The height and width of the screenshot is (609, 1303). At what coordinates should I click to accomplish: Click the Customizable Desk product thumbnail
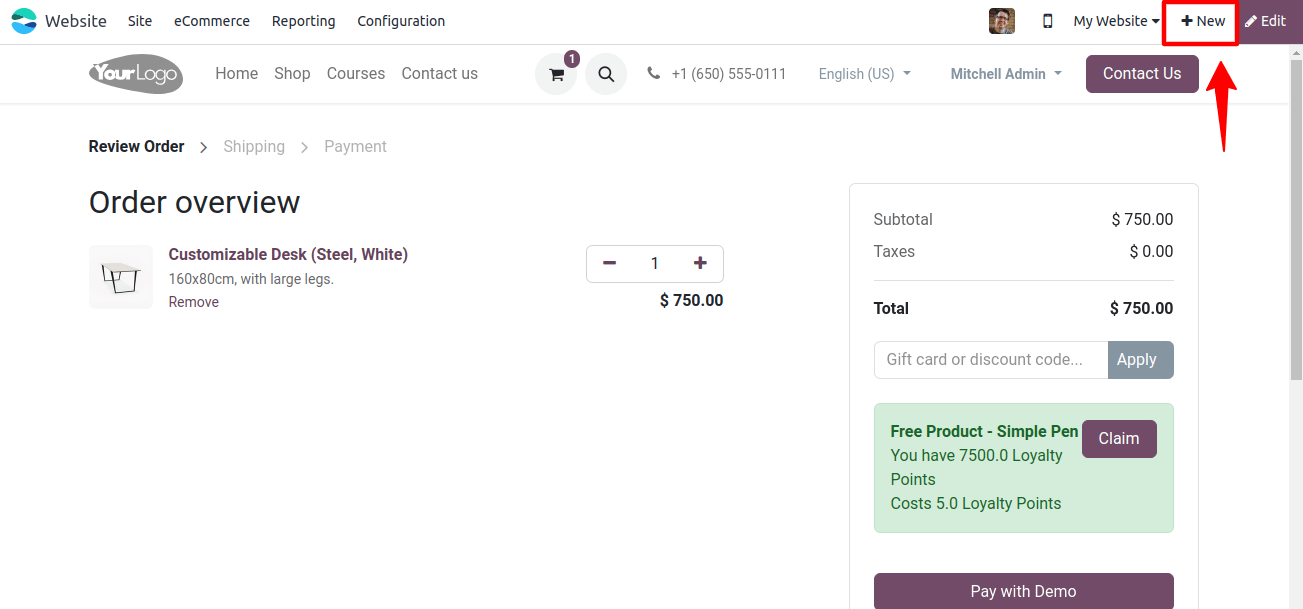[121, 277]
